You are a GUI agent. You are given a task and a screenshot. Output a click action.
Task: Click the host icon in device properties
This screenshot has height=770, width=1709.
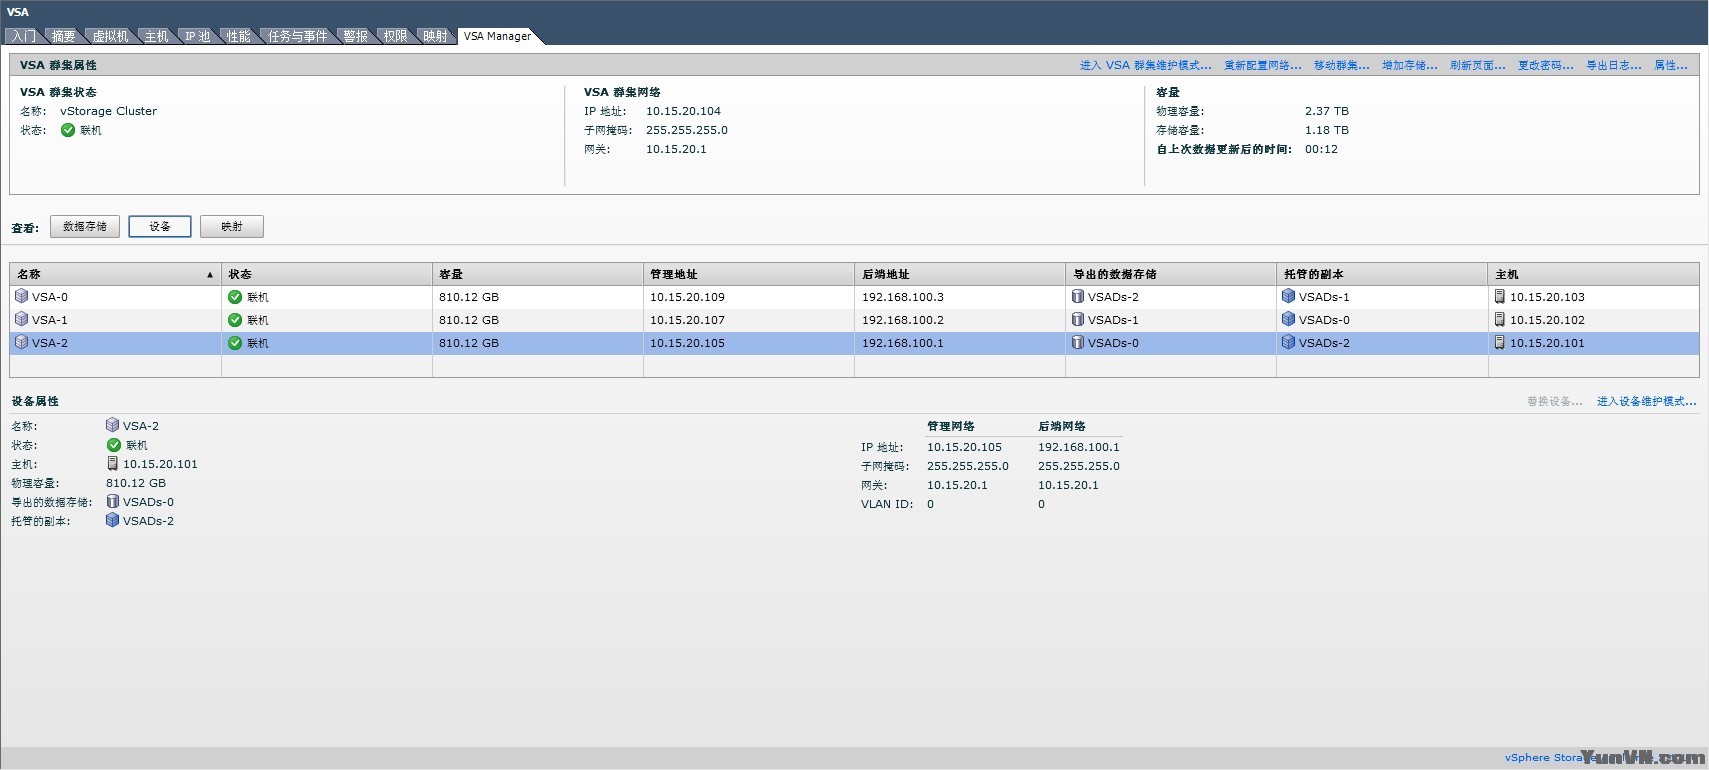click(x=113, y=464)
